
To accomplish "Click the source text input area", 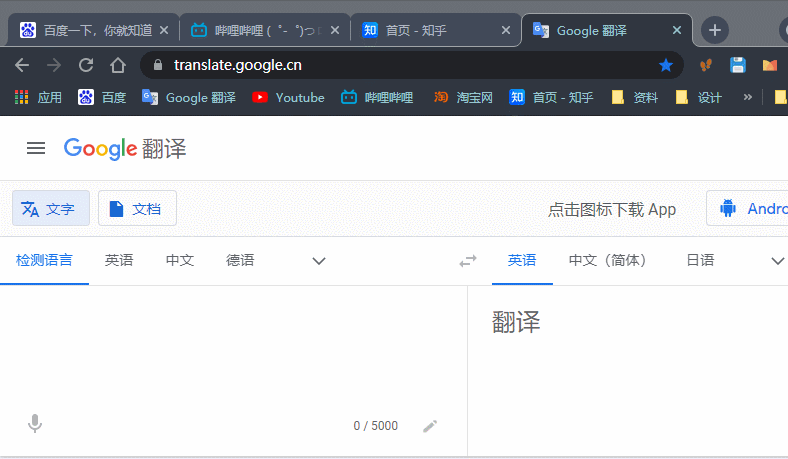I will (233, 347).
